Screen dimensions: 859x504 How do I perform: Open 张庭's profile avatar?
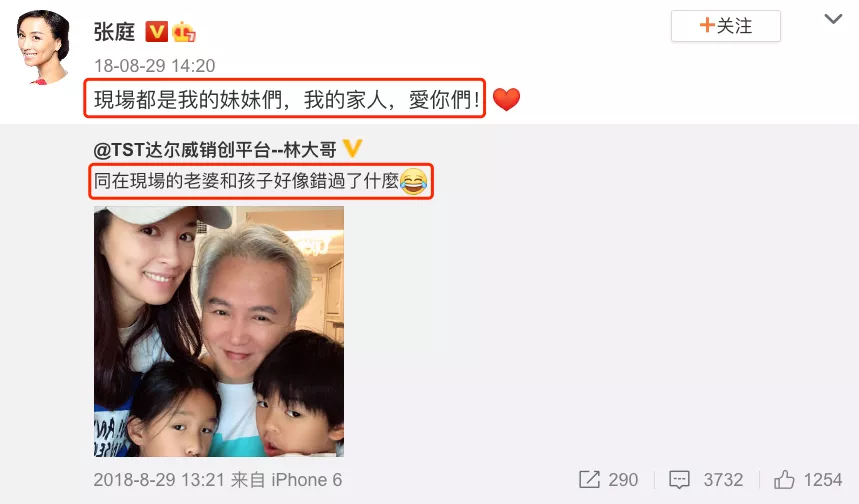pos(43,48)
